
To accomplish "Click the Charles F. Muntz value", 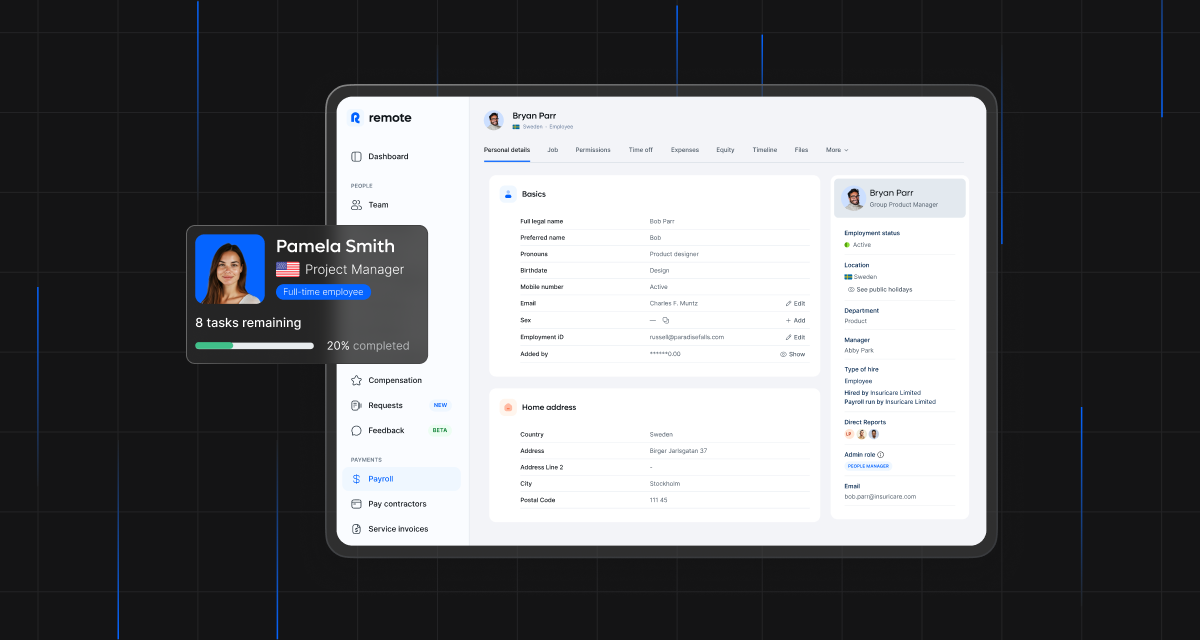I will [x=672, y=303].
